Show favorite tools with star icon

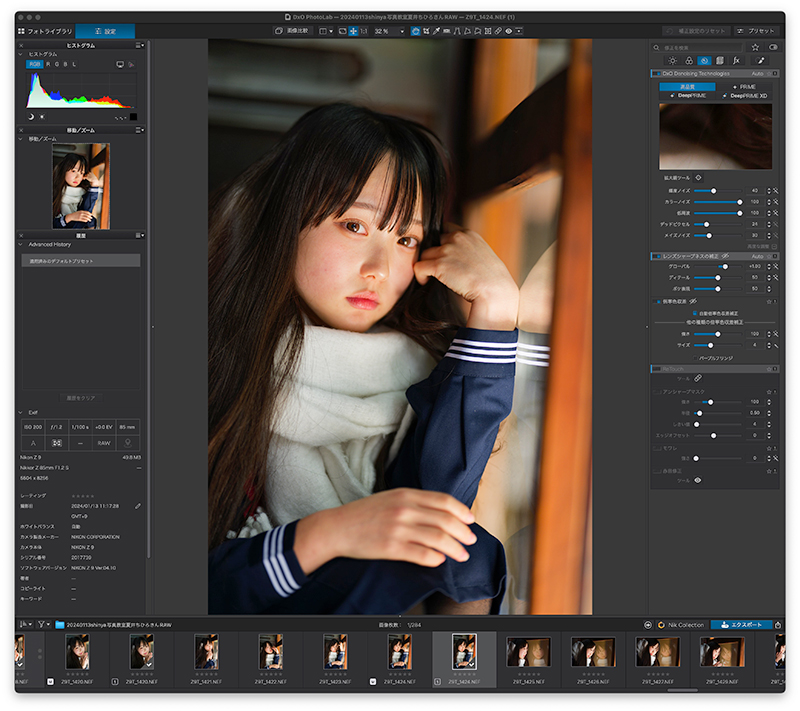pyautogui.click(x=755, y=47)
